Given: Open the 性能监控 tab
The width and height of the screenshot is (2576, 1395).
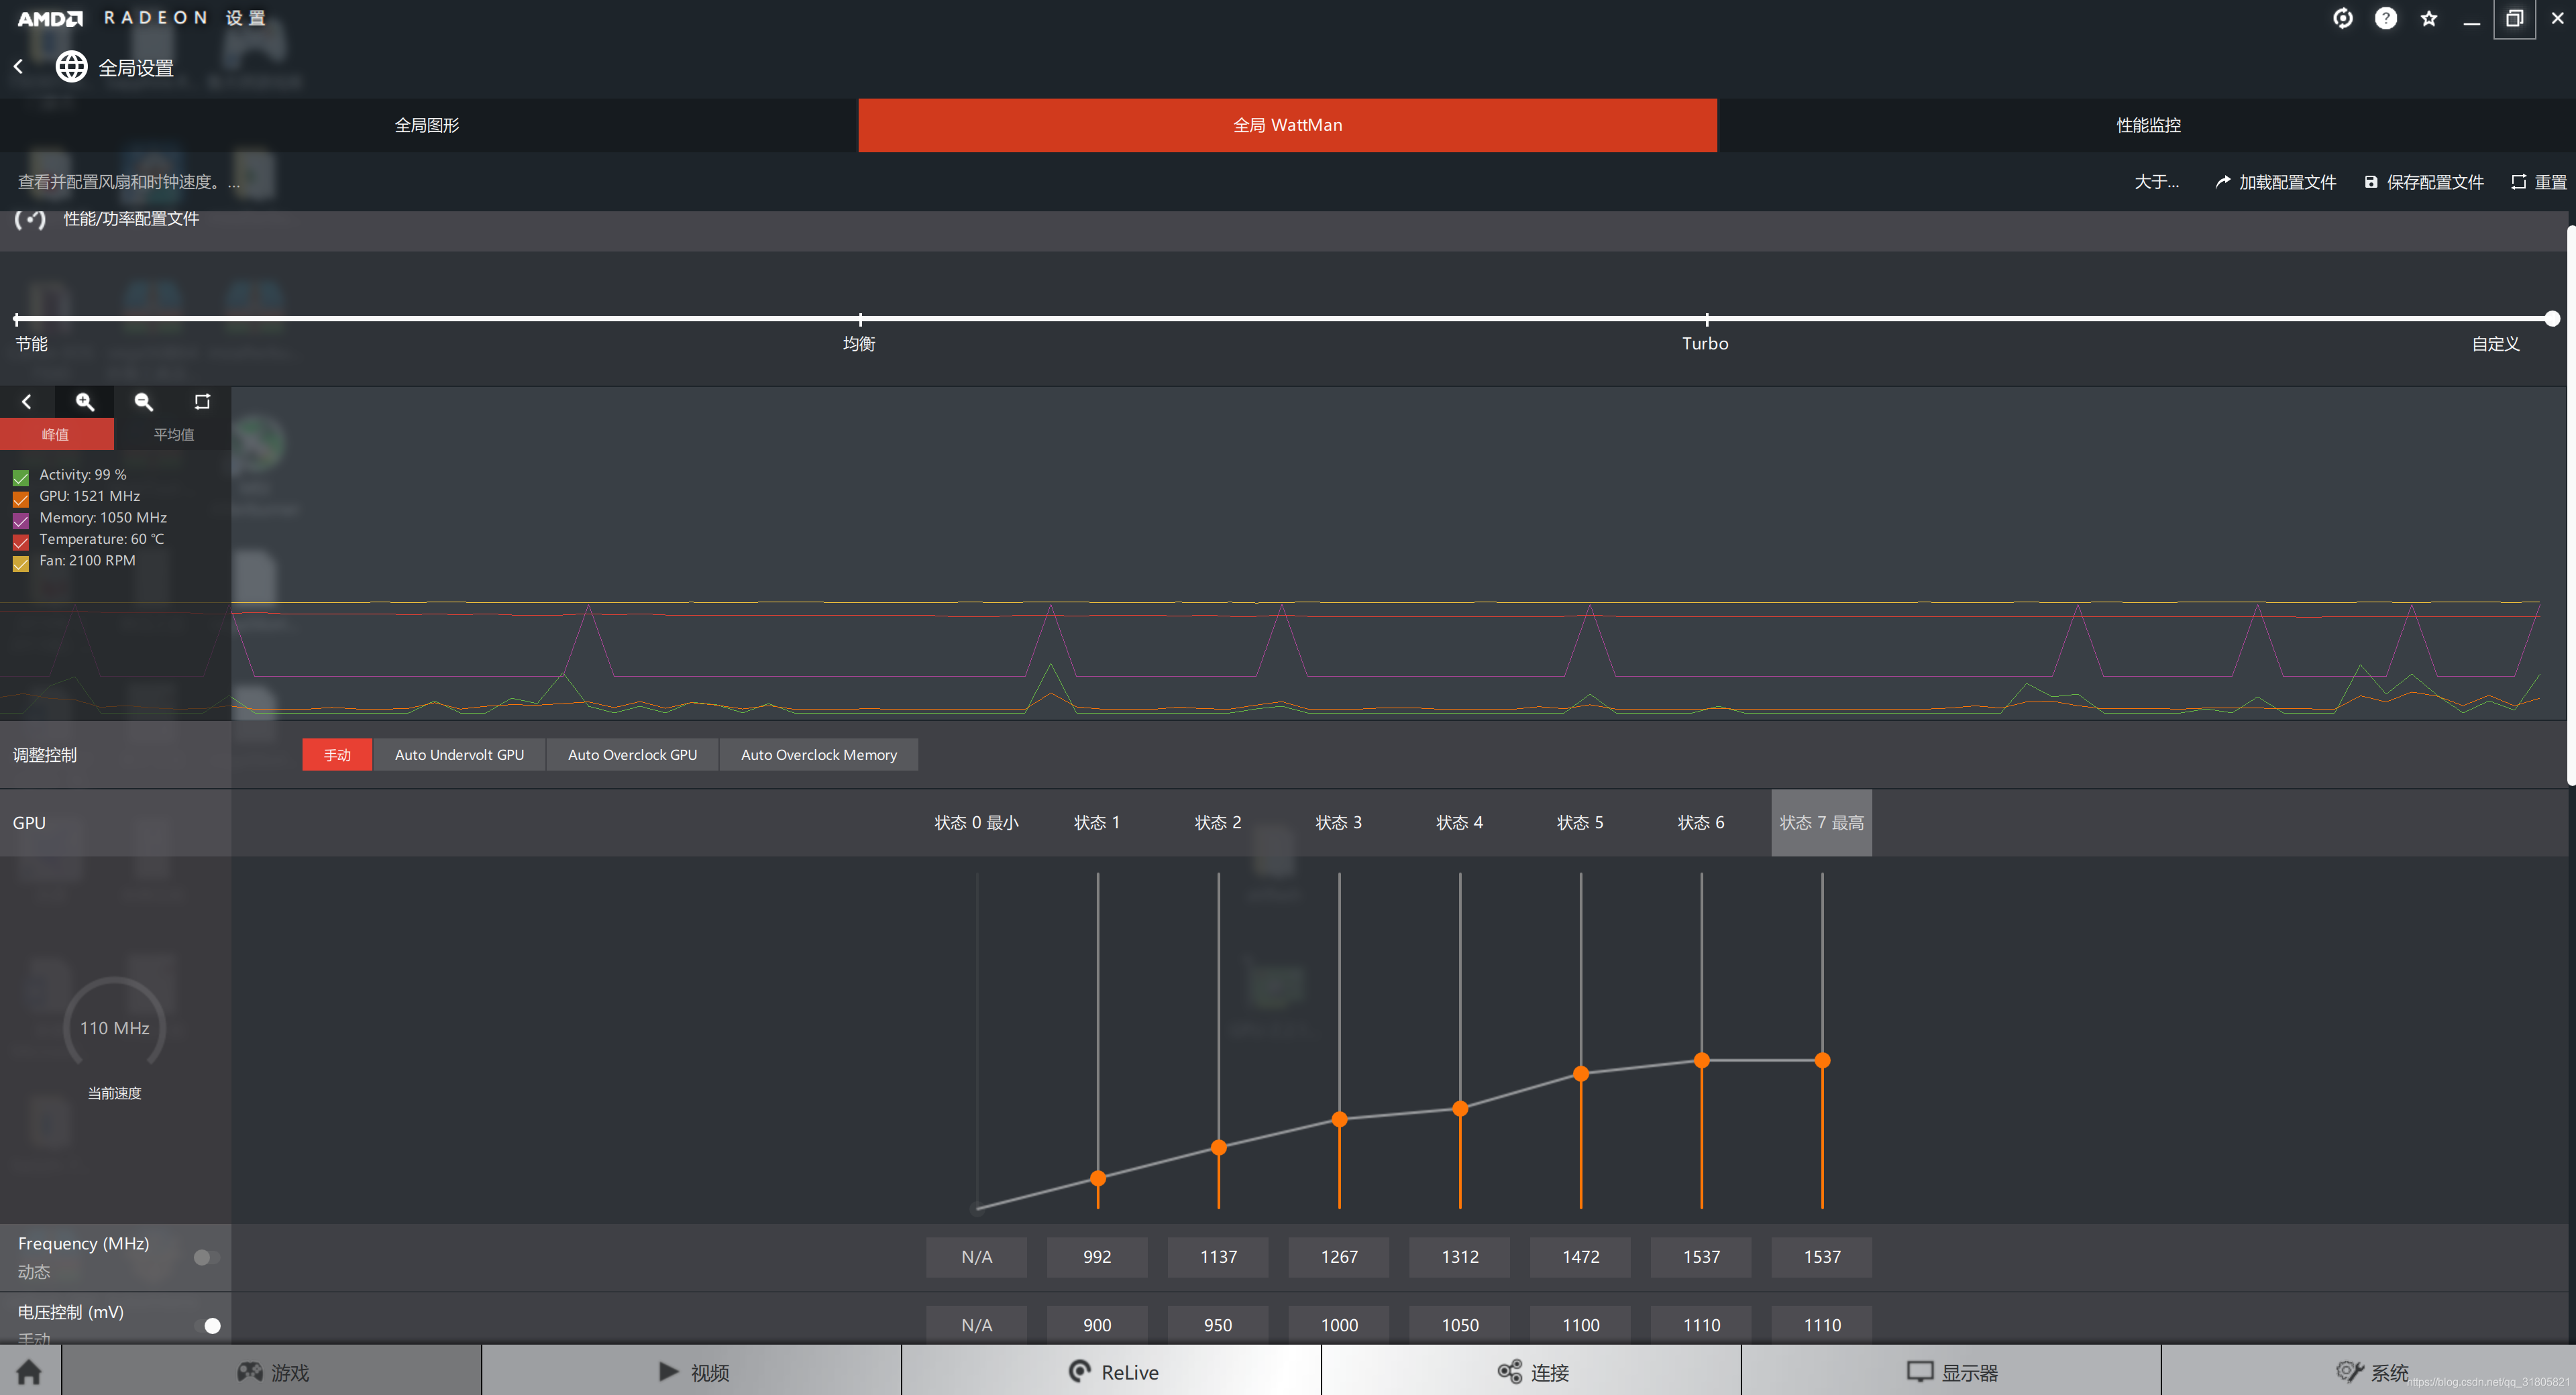Looking at the screenshot, I should pyautogui.click(x=2147, y=125).
